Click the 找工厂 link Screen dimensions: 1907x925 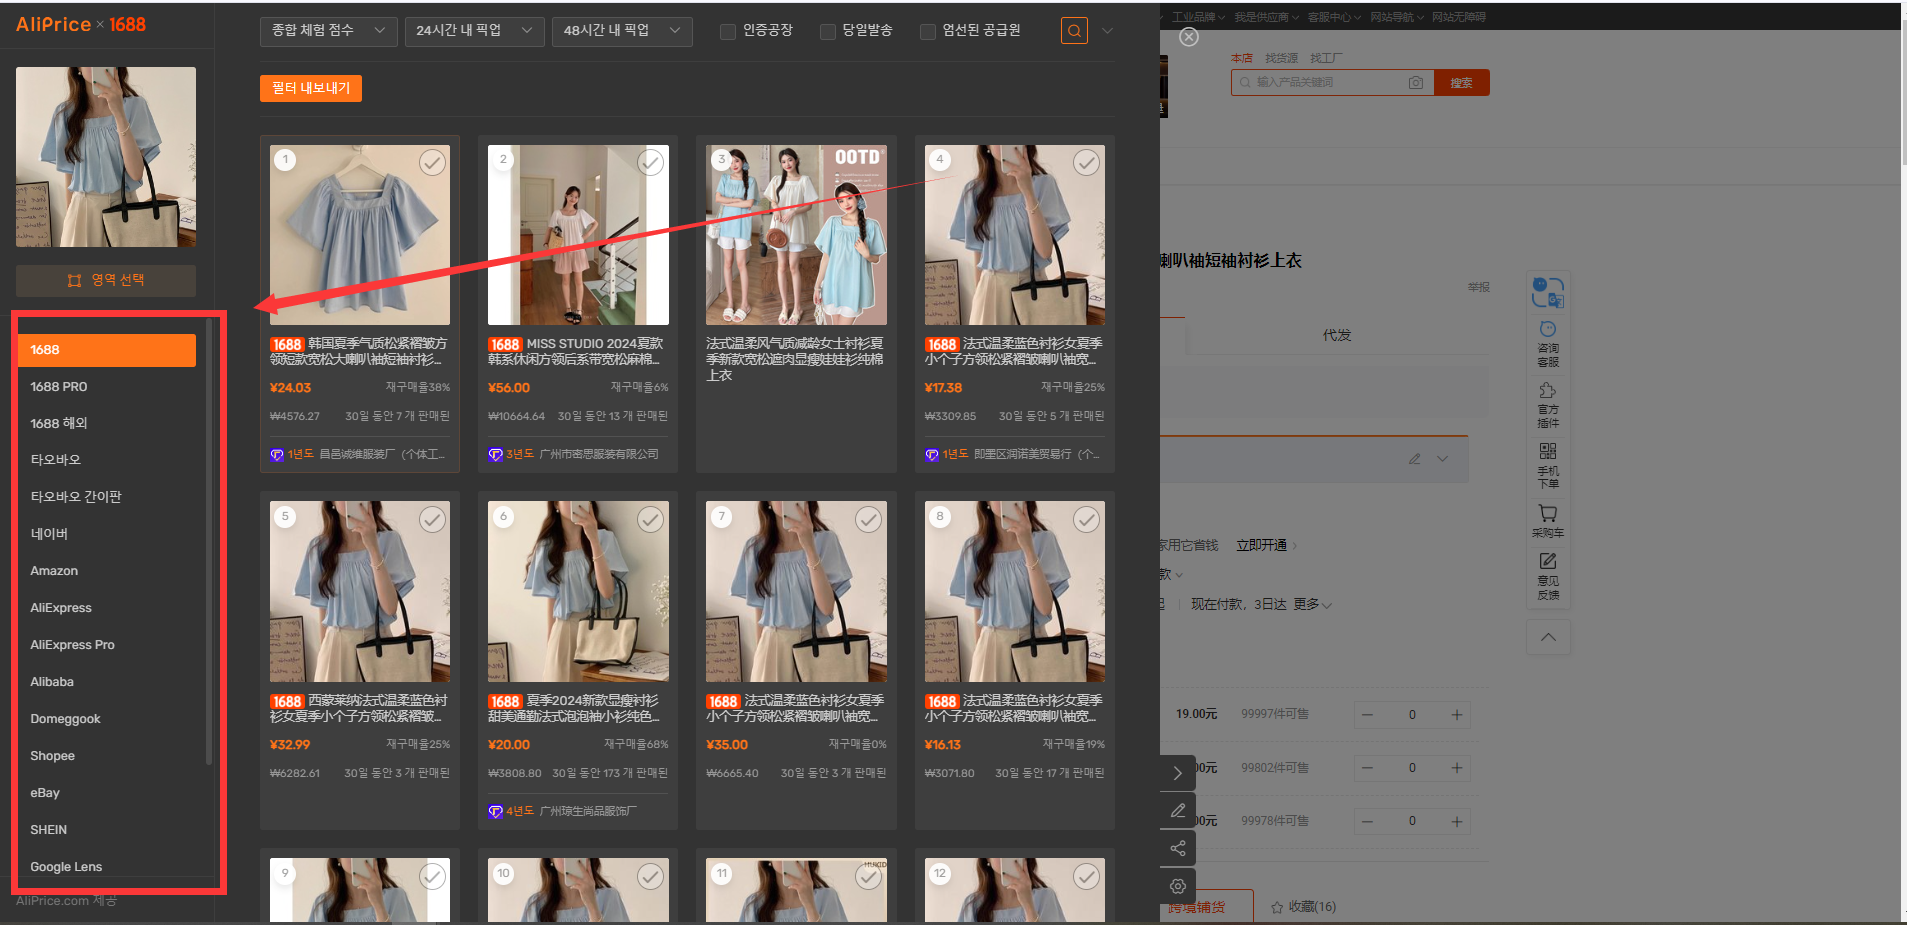[1326, 58]
